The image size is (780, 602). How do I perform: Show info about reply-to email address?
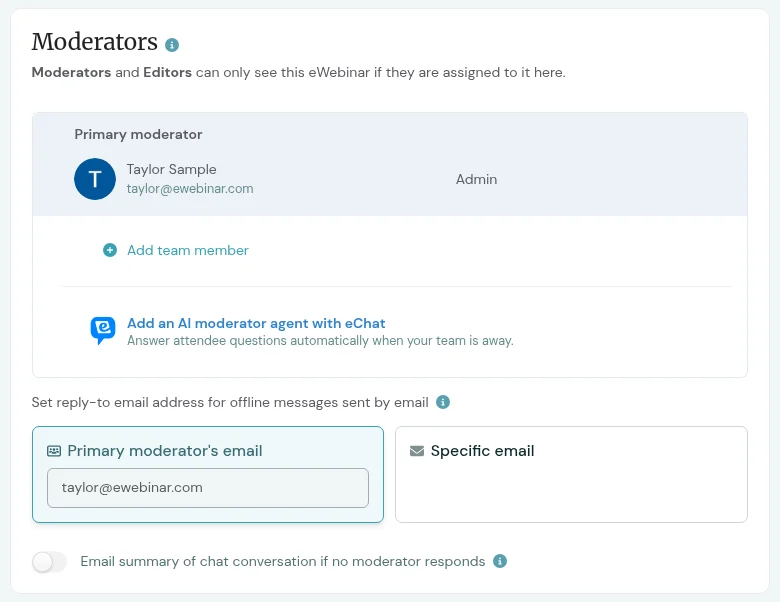point(443,402)
